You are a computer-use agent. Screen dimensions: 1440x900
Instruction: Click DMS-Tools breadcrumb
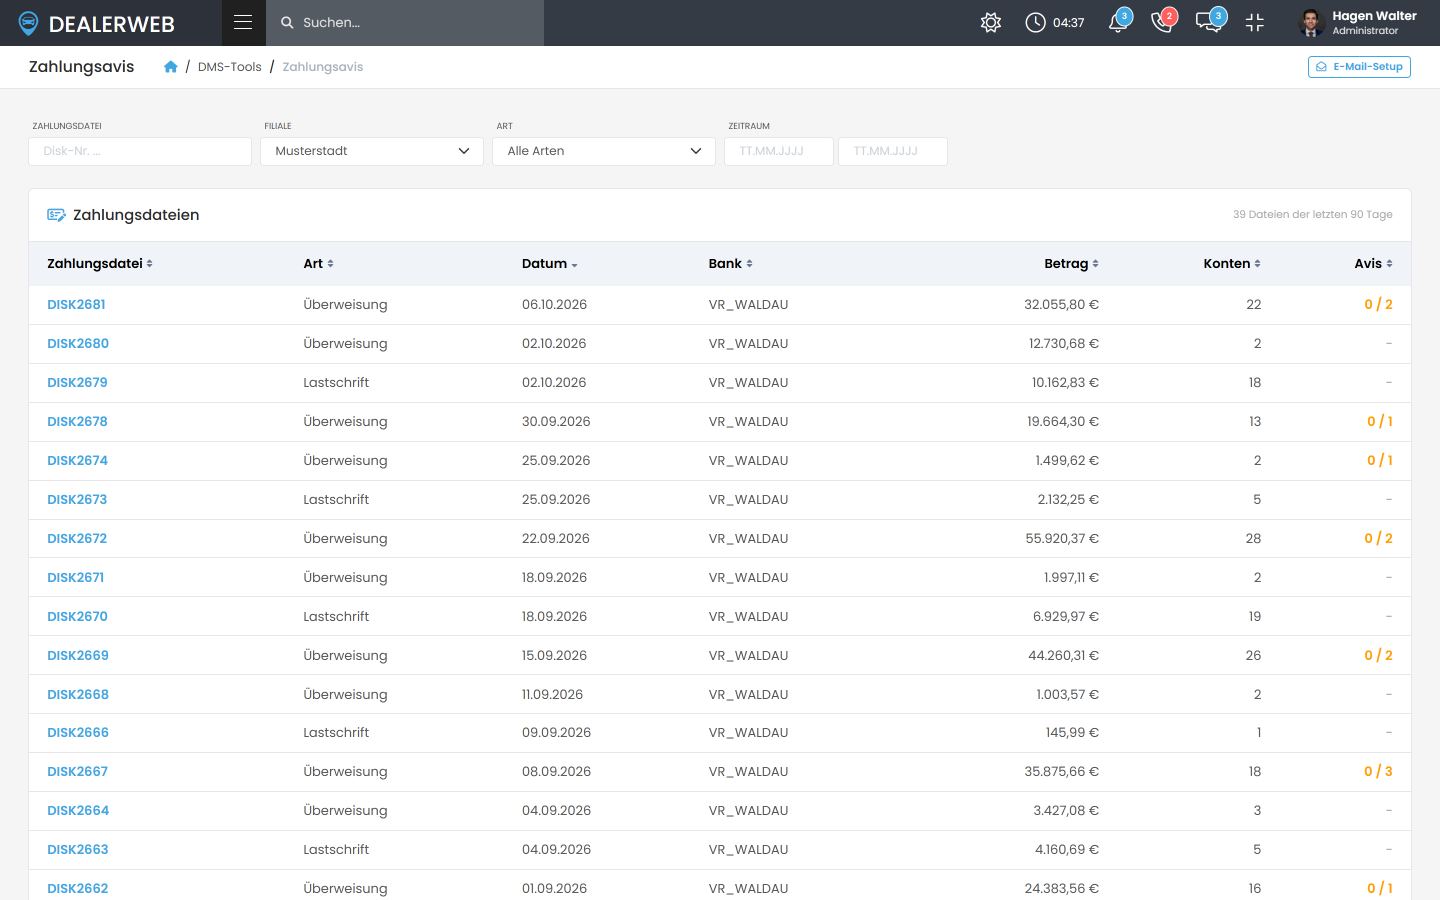pyautogui.click(x=230, y=67)
